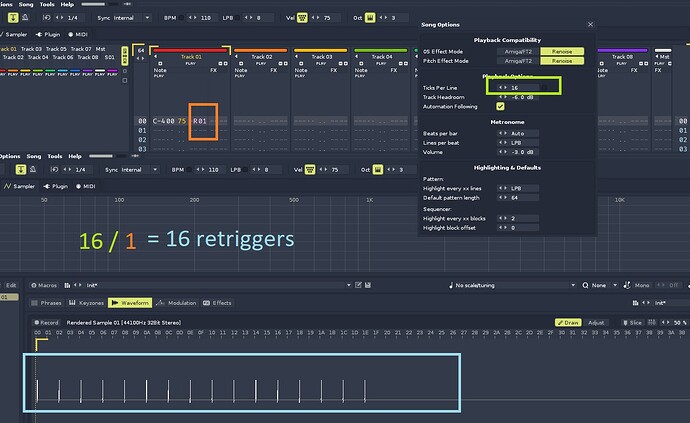Screen dimensions: 690x423
Task: Close the Song Options dialog
Action: click(591, 25)
